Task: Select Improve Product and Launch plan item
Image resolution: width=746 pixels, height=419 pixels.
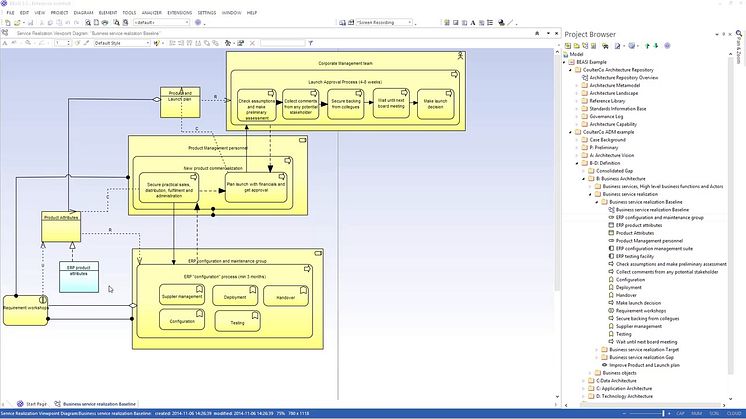Action: tap(644, 365)
